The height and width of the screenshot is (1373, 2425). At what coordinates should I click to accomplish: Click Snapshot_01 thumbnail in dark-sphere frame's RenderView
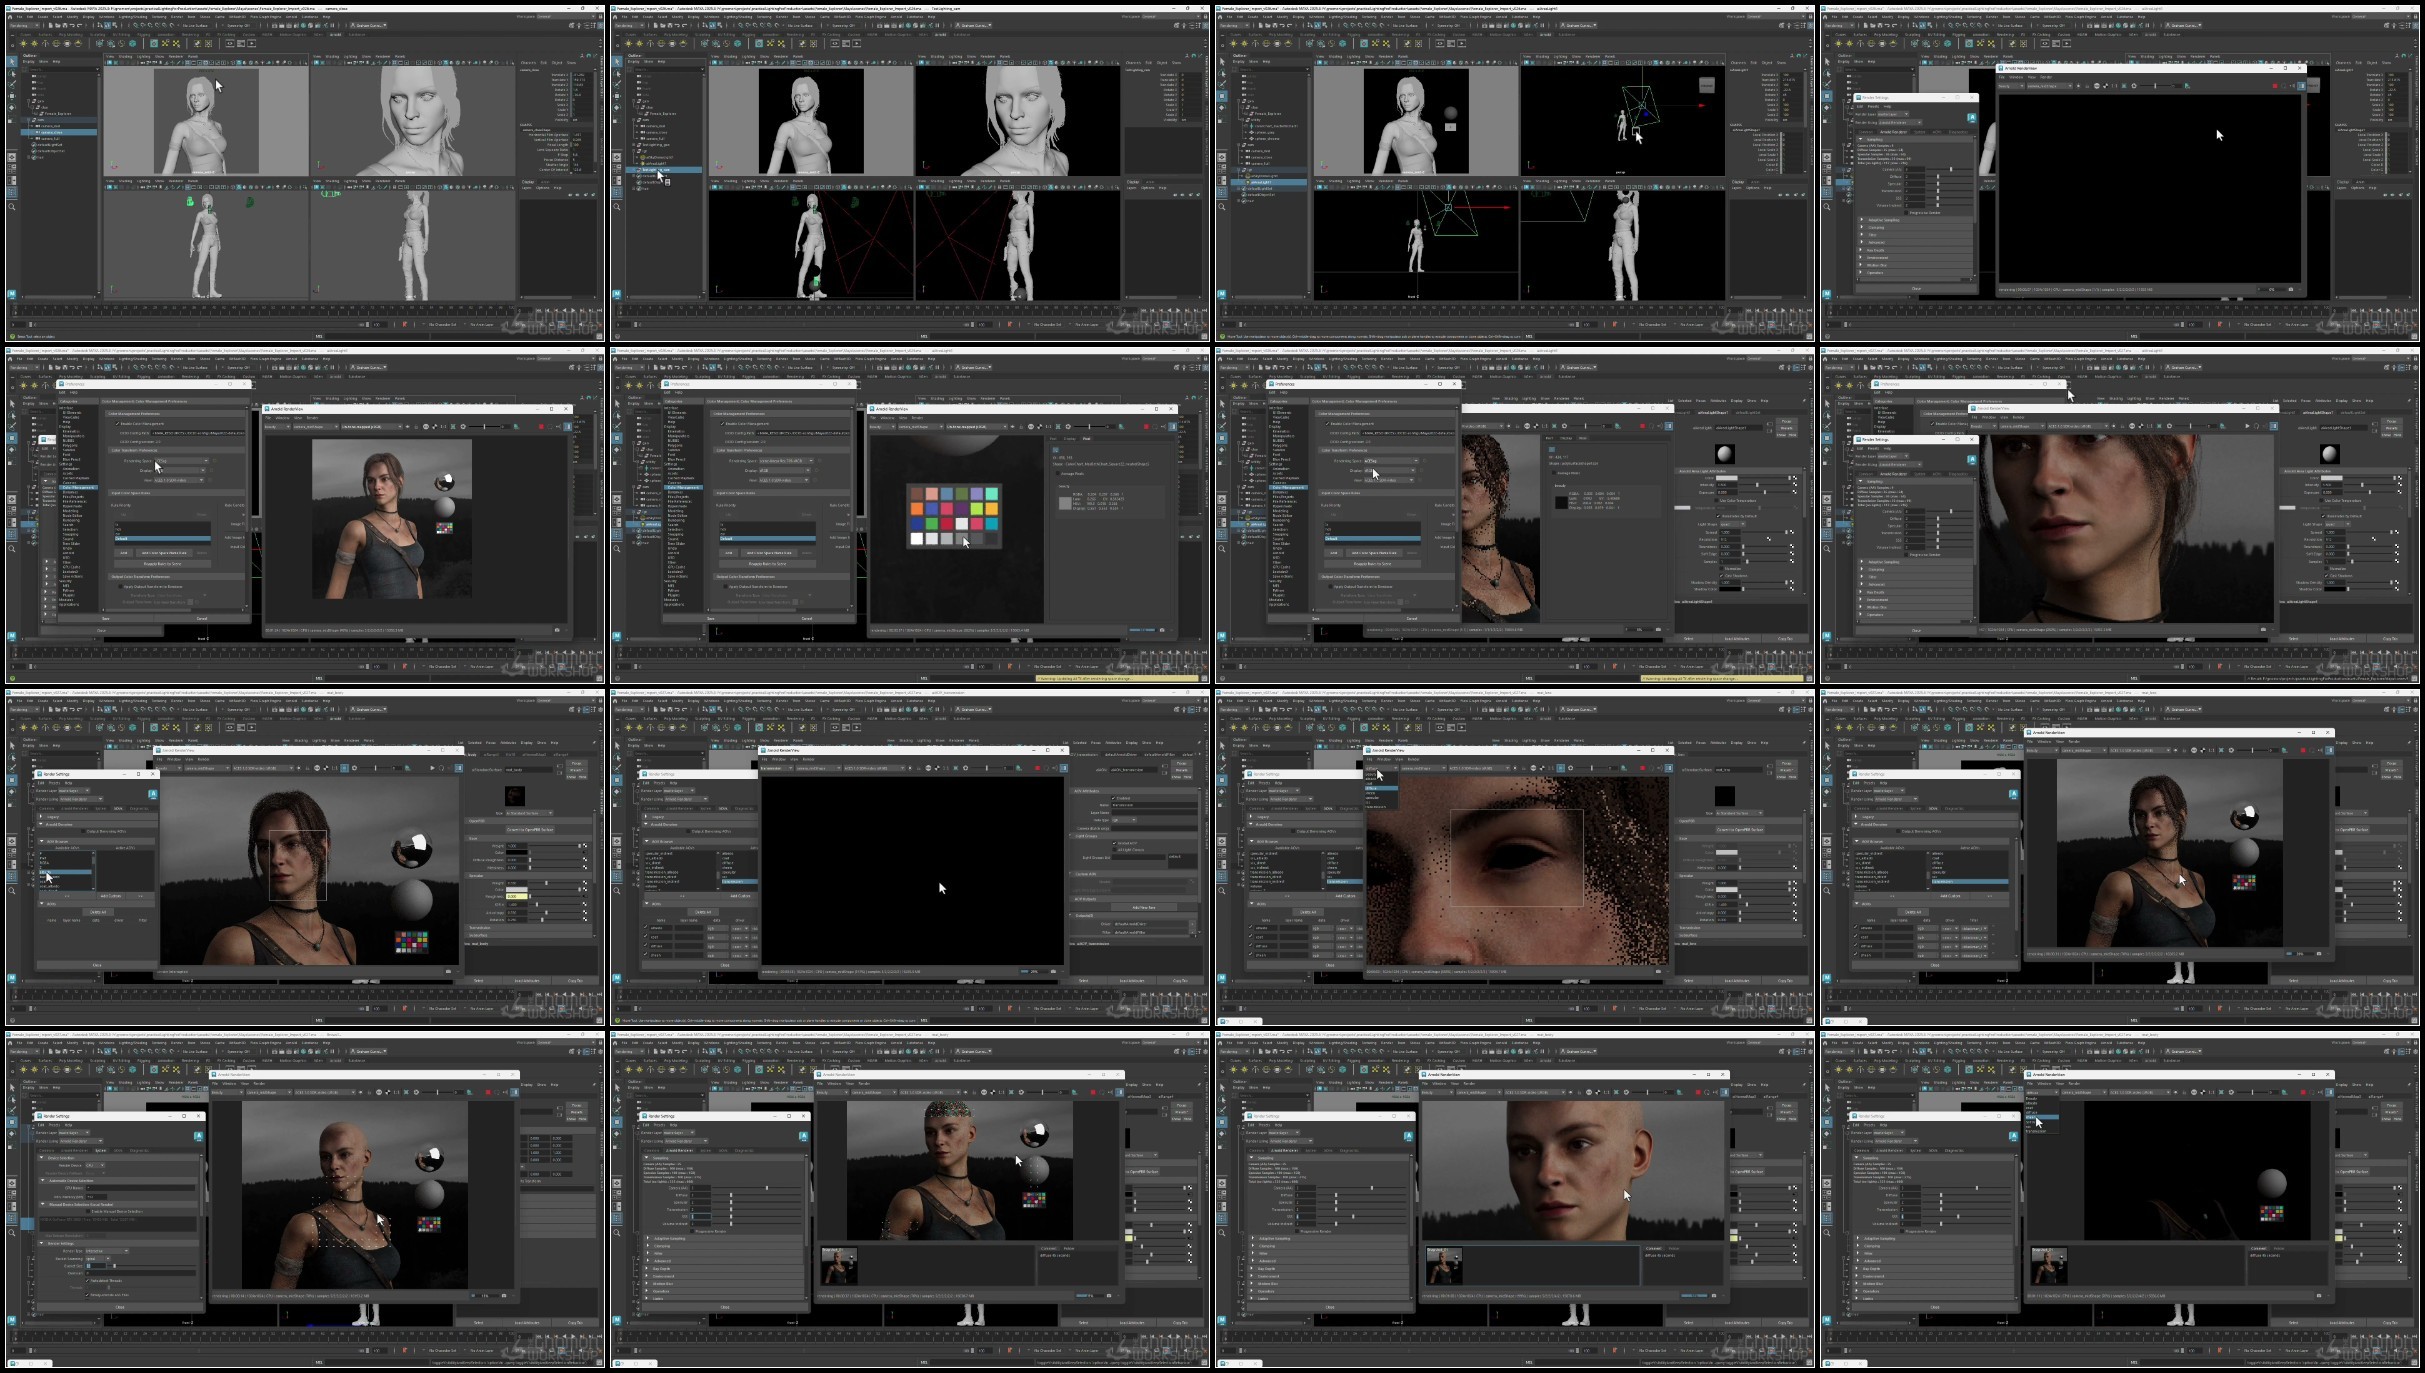(2048, 1266)
